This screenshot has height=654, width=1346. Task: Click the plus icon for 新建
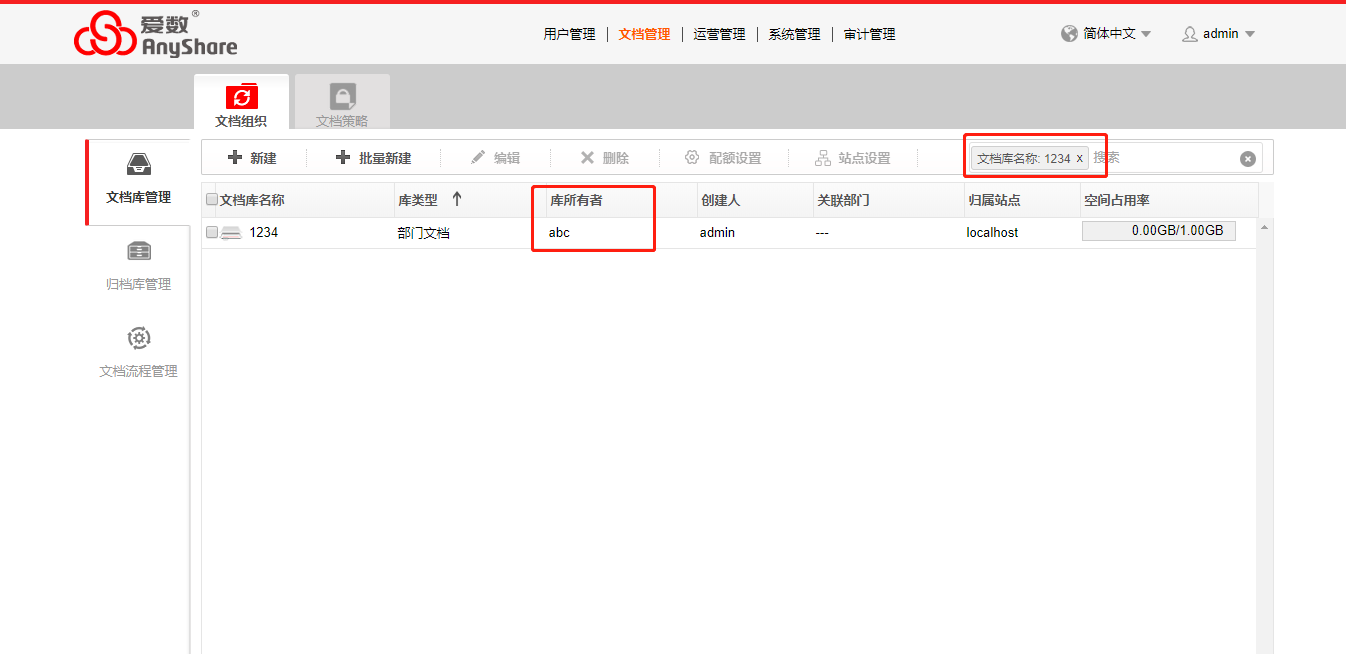click(x=235, y=158)
